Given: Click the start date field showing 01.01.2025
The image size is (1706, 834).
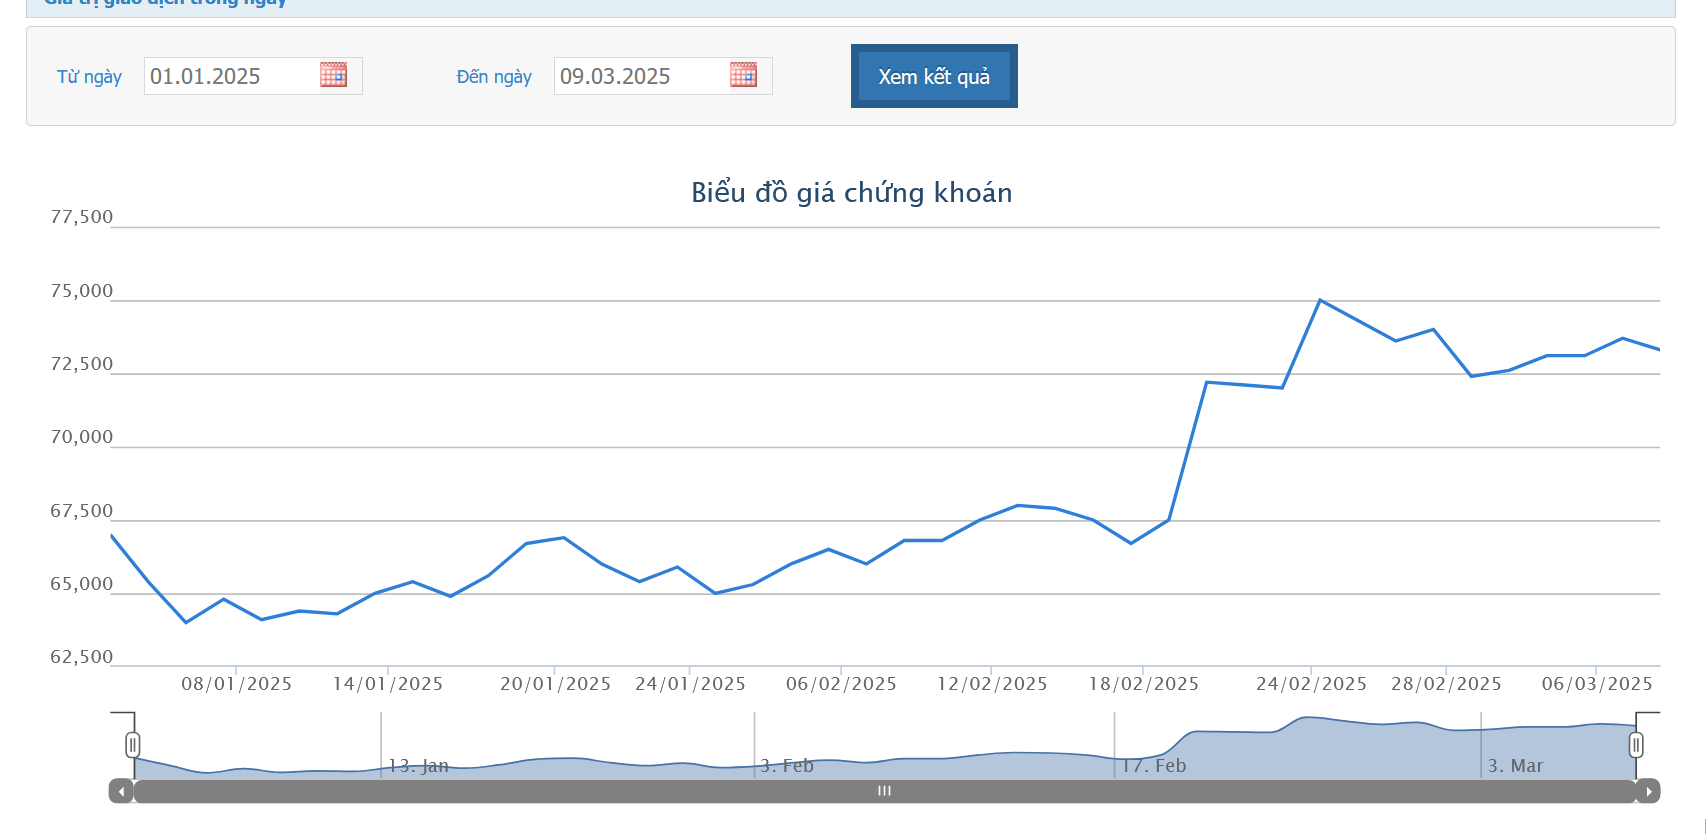Looking at the screenshot, I should 230,76.
